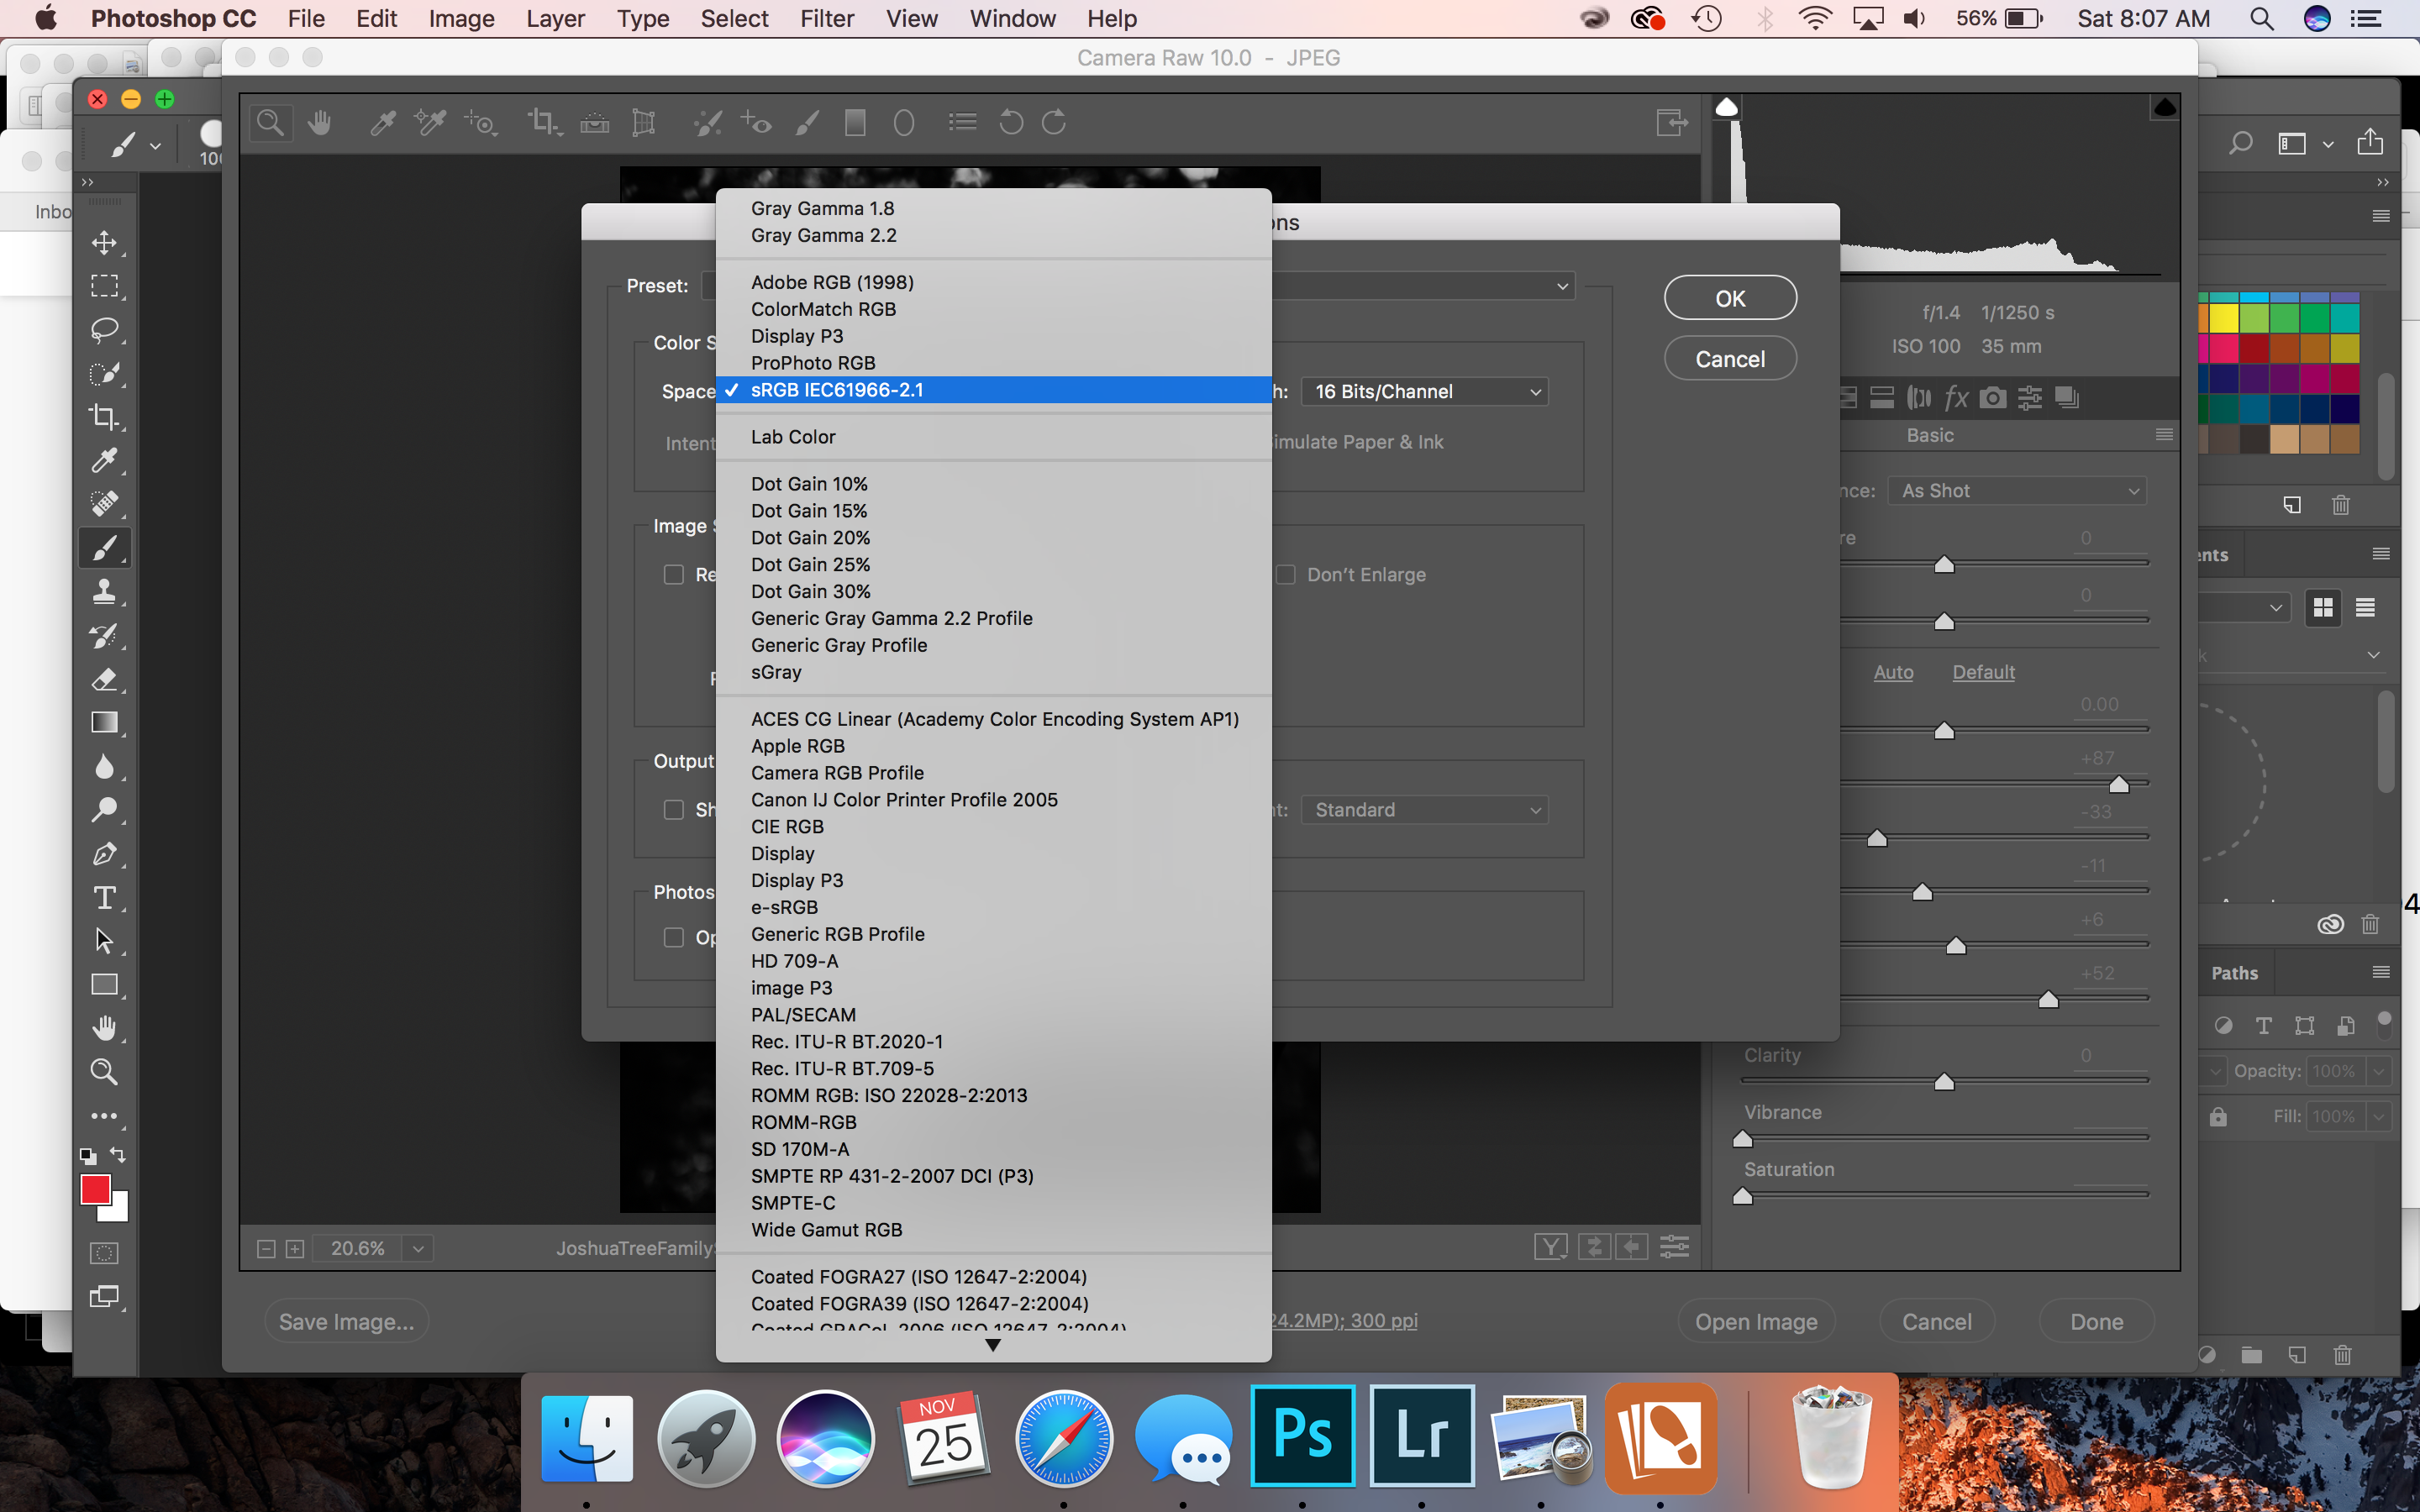Image resolution: width=2420 pixels, height=1512 pixels.
Task: Click the OK button
Action: [x=1729, y=299]
